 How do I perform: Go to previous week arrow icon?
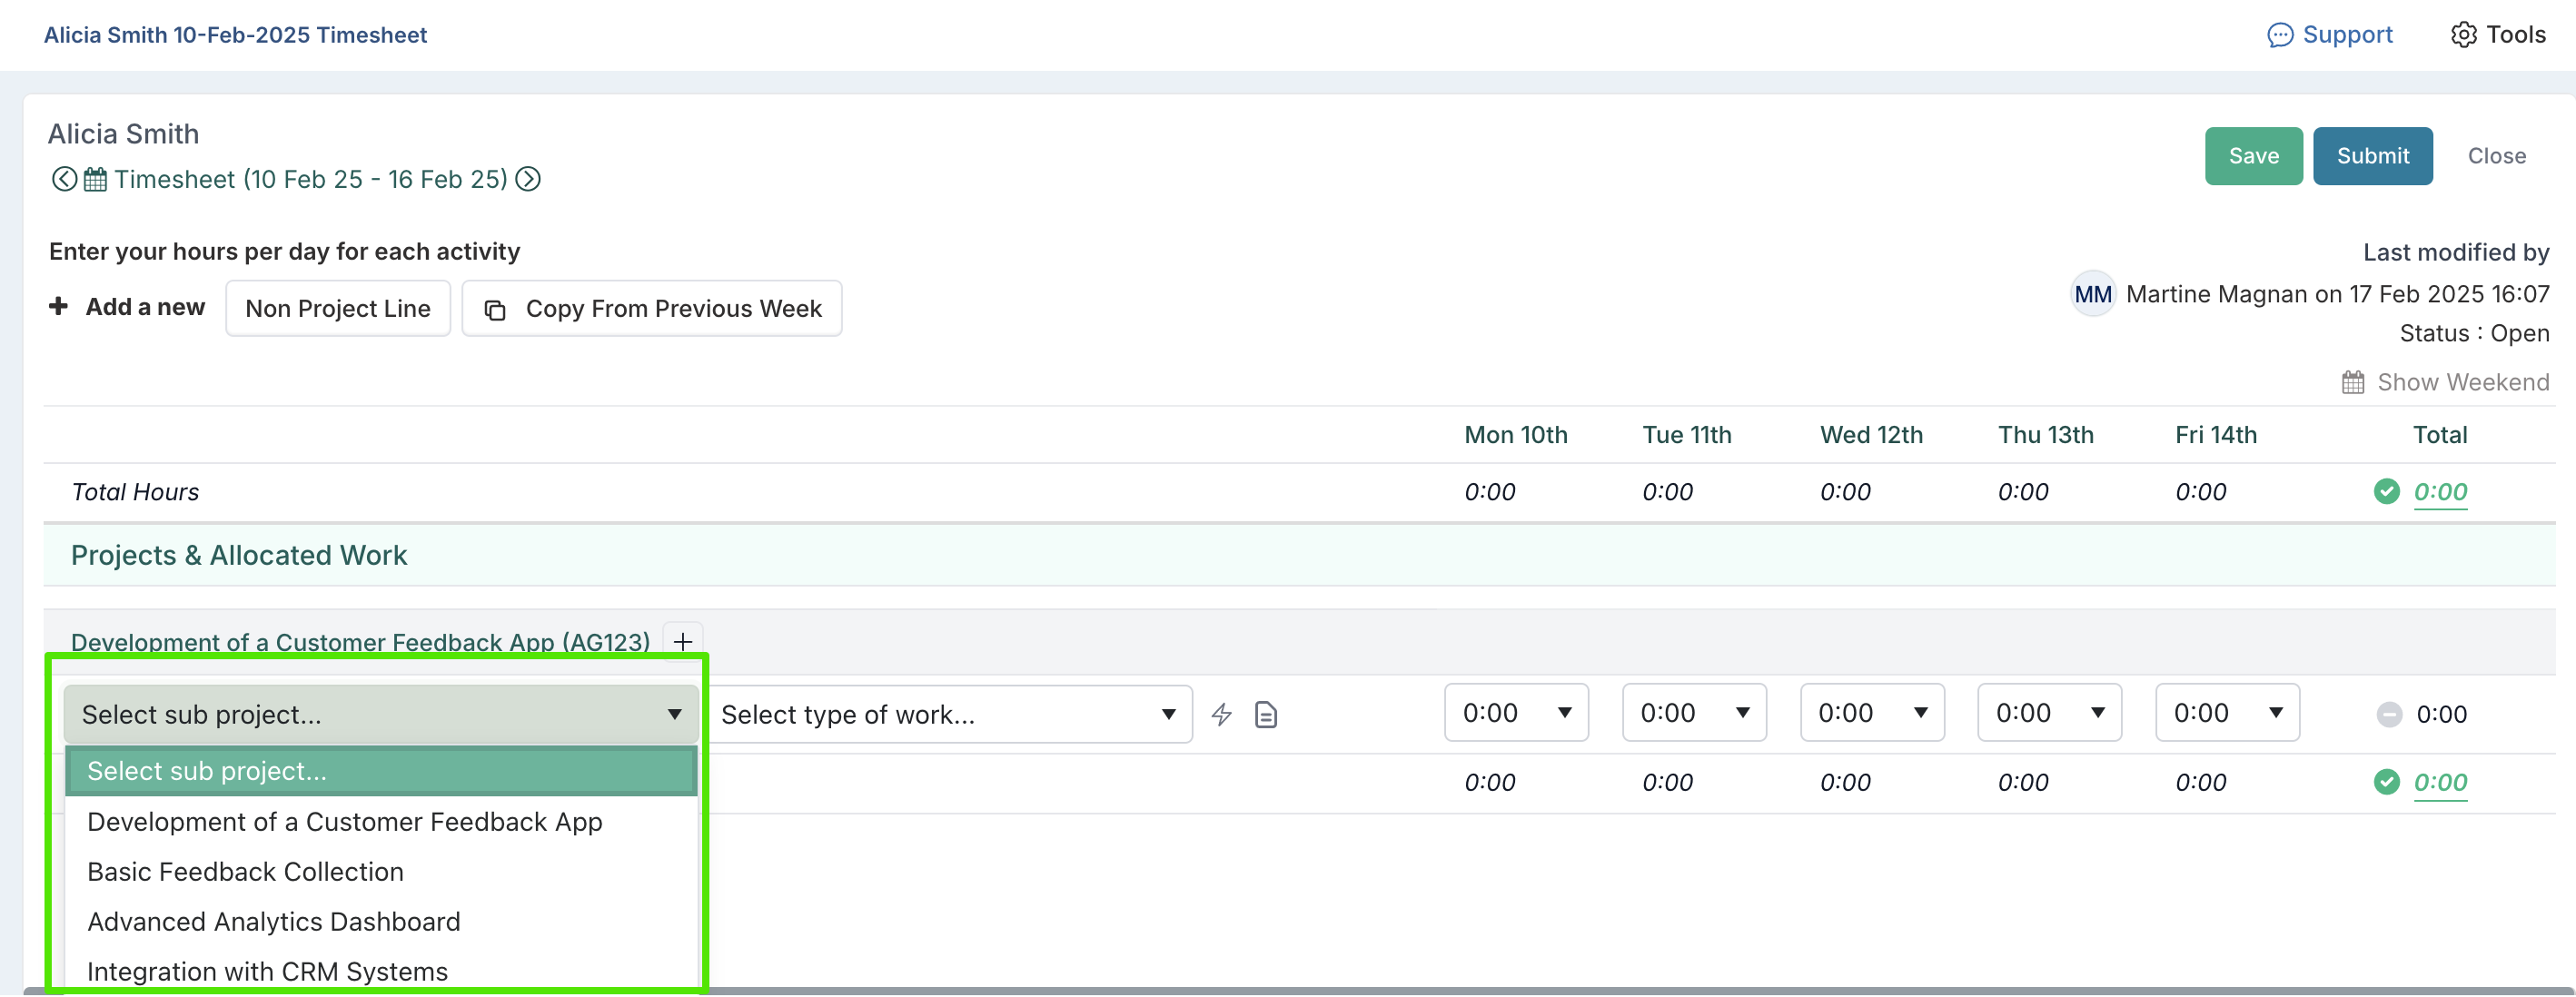(x=64, y=179)
